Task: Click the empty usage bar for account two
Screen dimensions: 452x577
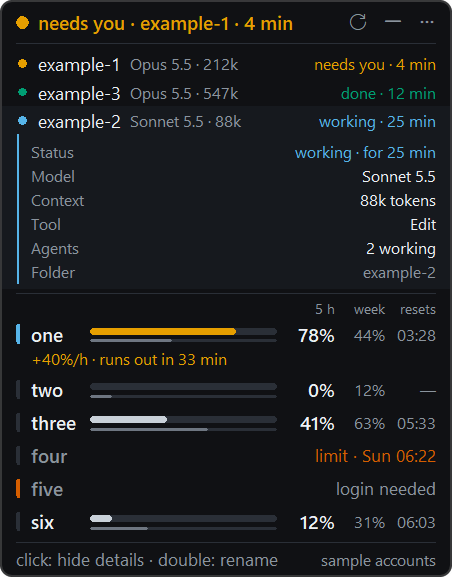Action: coord(183,386)
